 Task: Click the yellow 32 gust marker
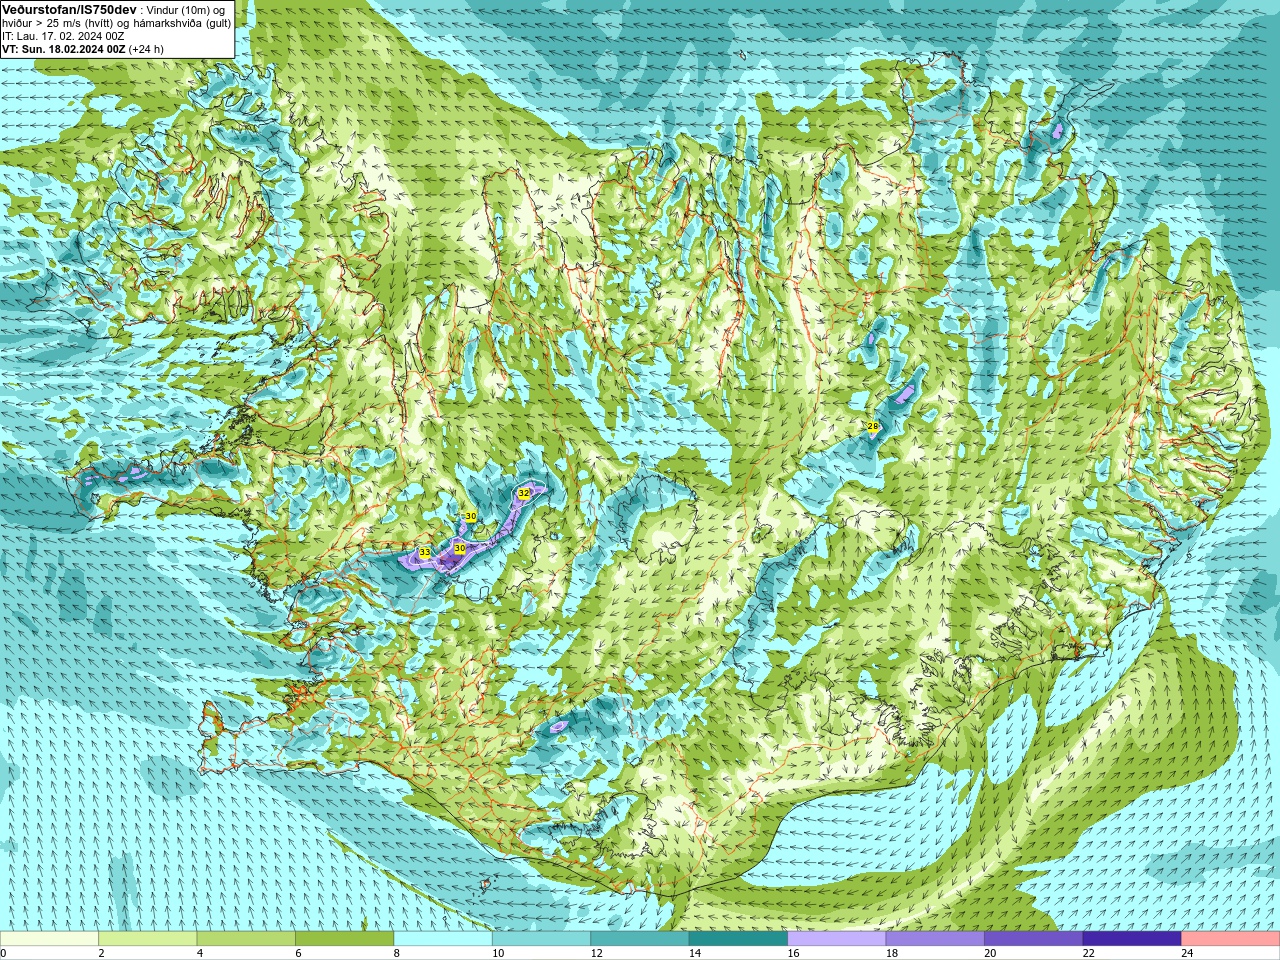pyautogui.click(x=524, y=493)
